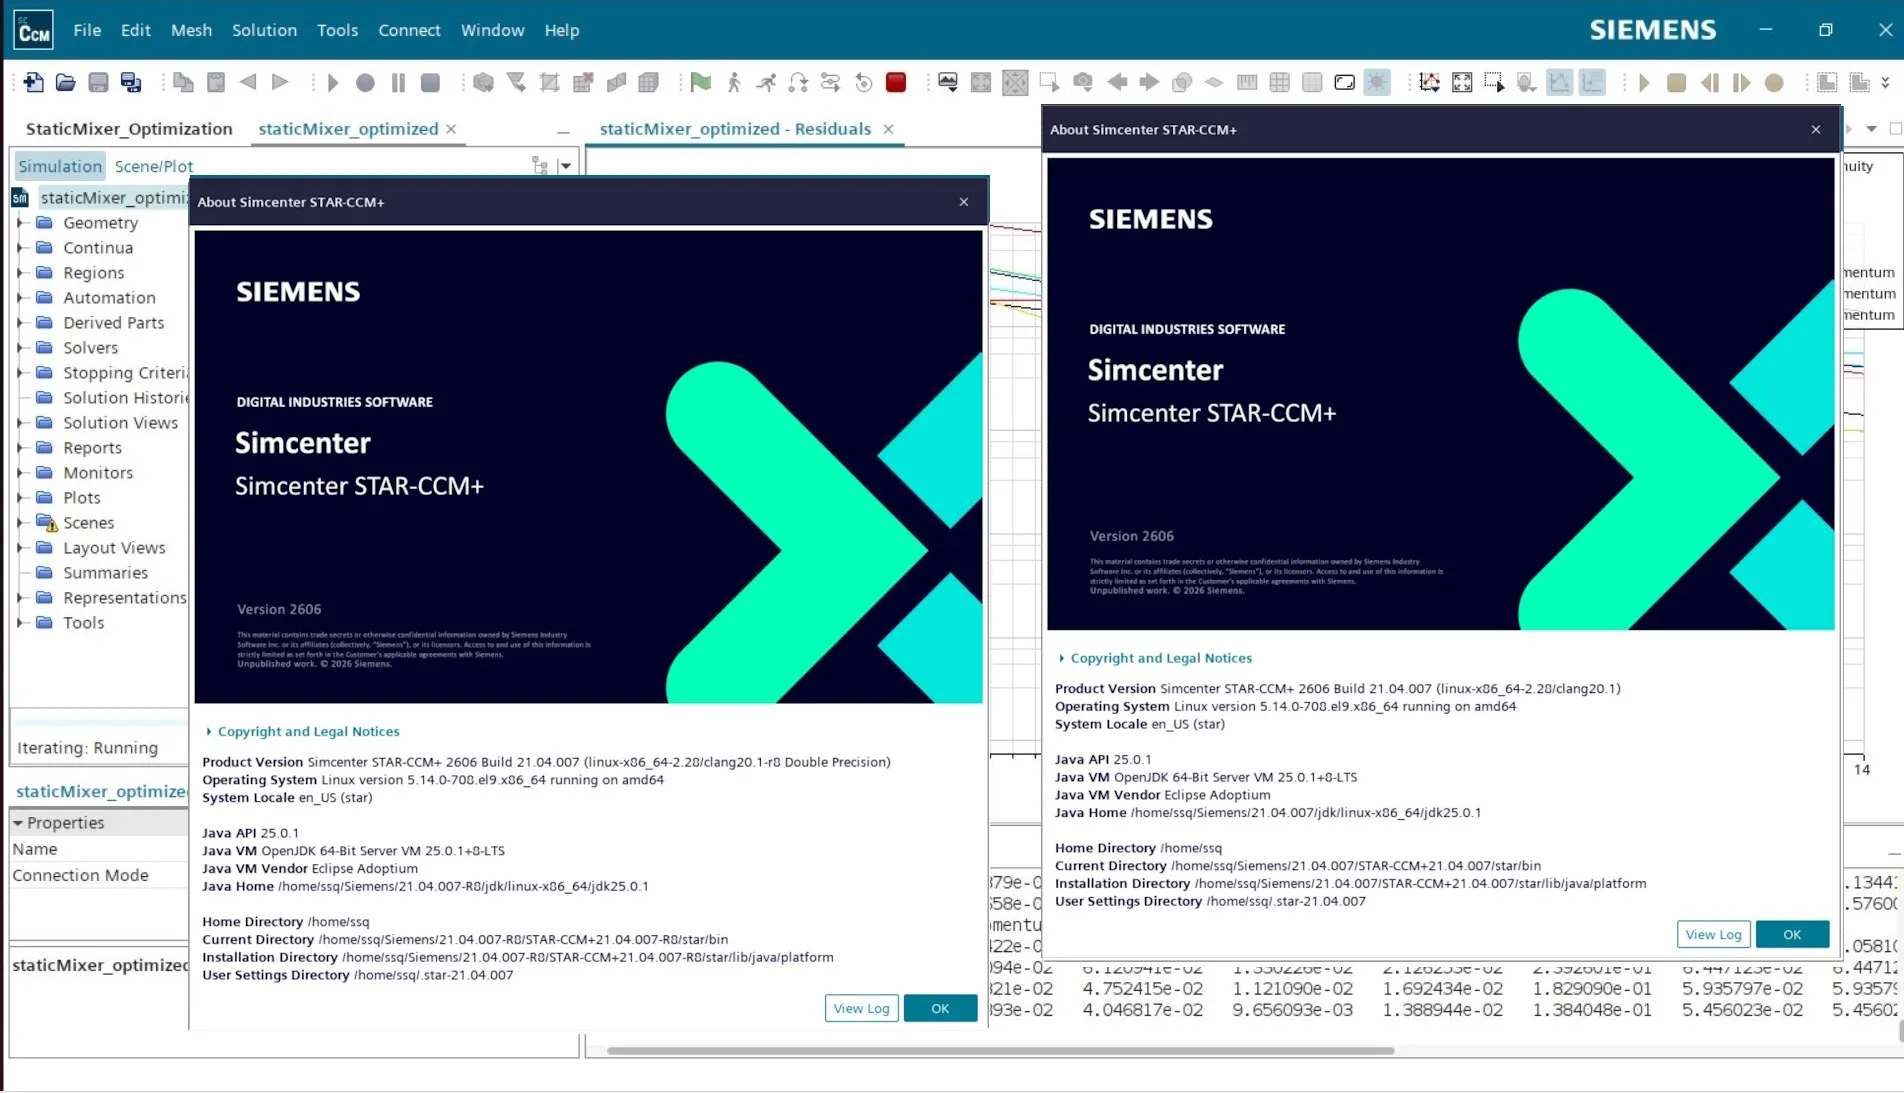
Task: Click the fit-to-view expand arrows icon
Action: [1462, 83]
